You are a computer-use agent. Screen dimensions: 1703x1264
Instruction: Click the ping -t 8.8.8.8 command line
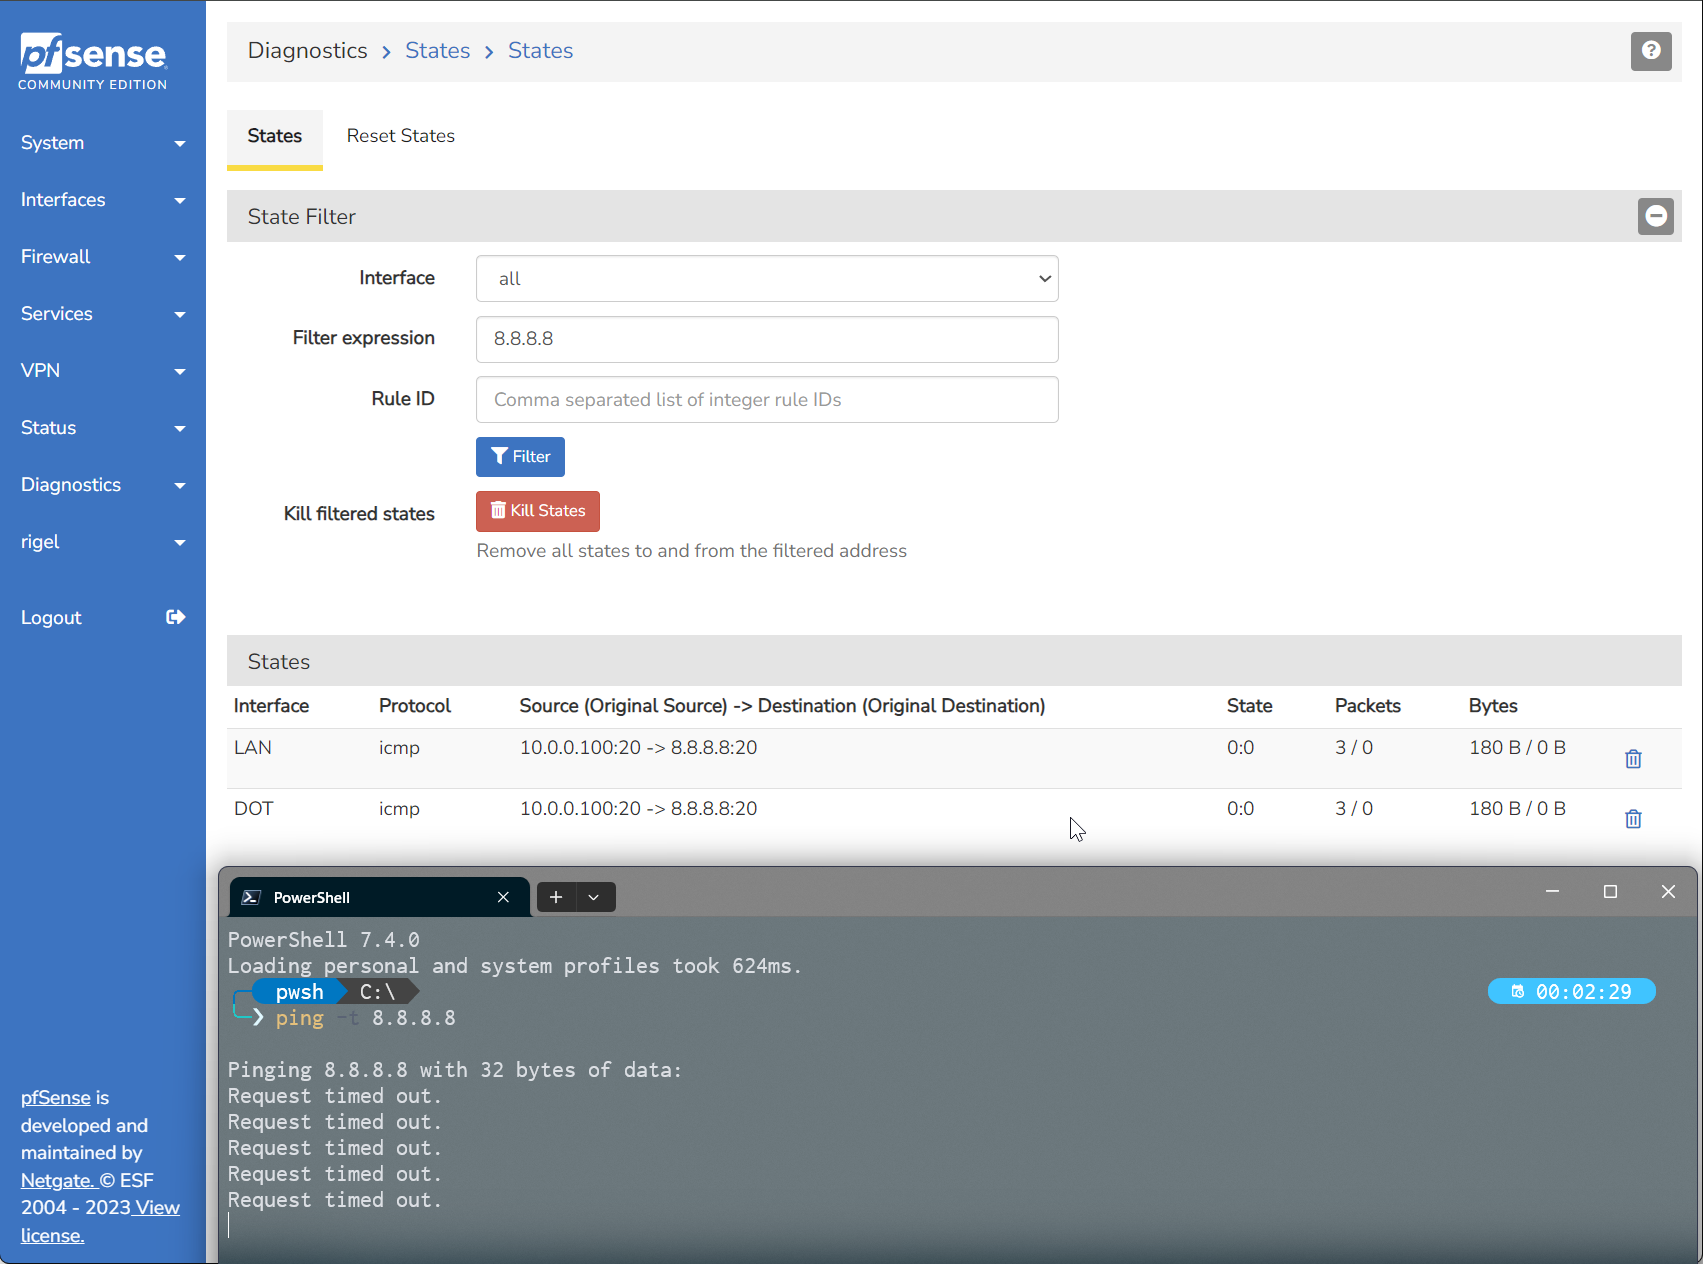pos(365,1018)
